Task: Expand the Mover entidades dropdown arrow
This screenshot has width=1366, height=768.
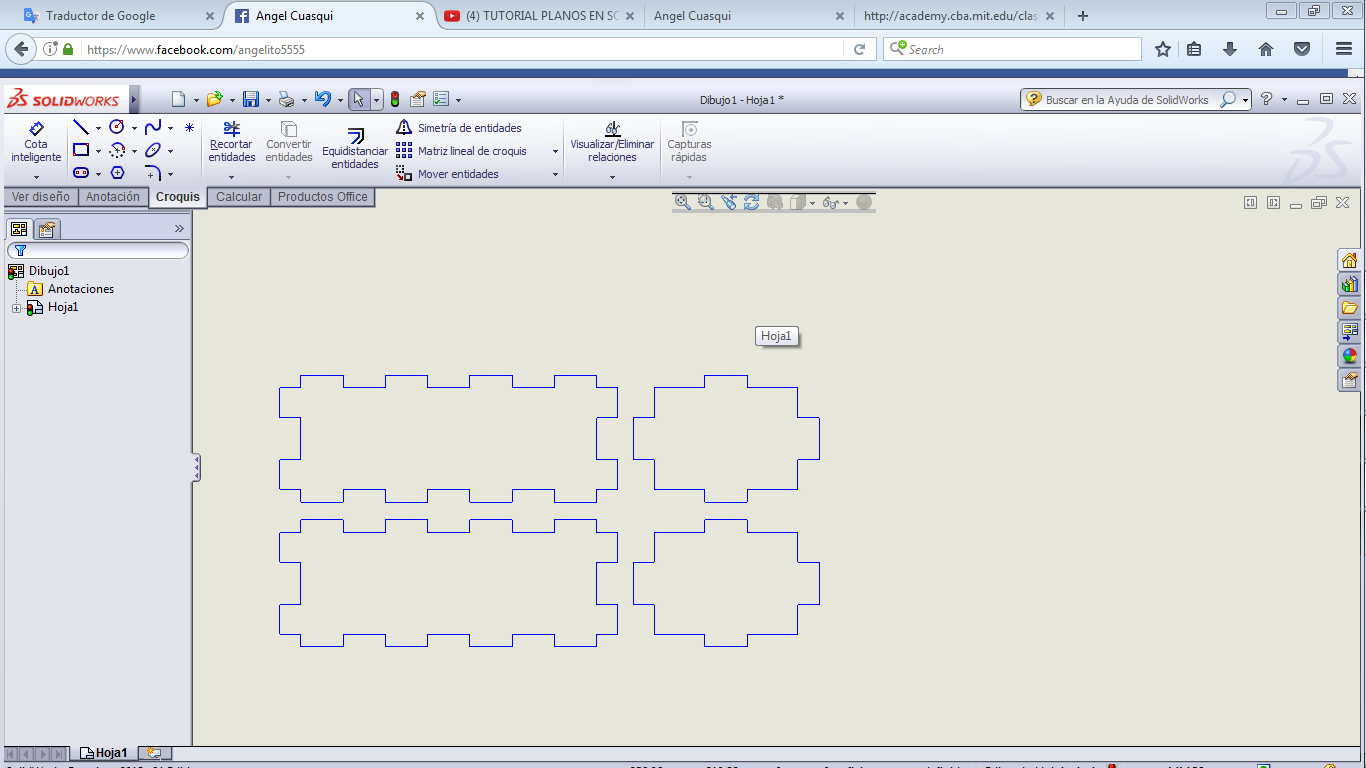Action: (556, 174)
